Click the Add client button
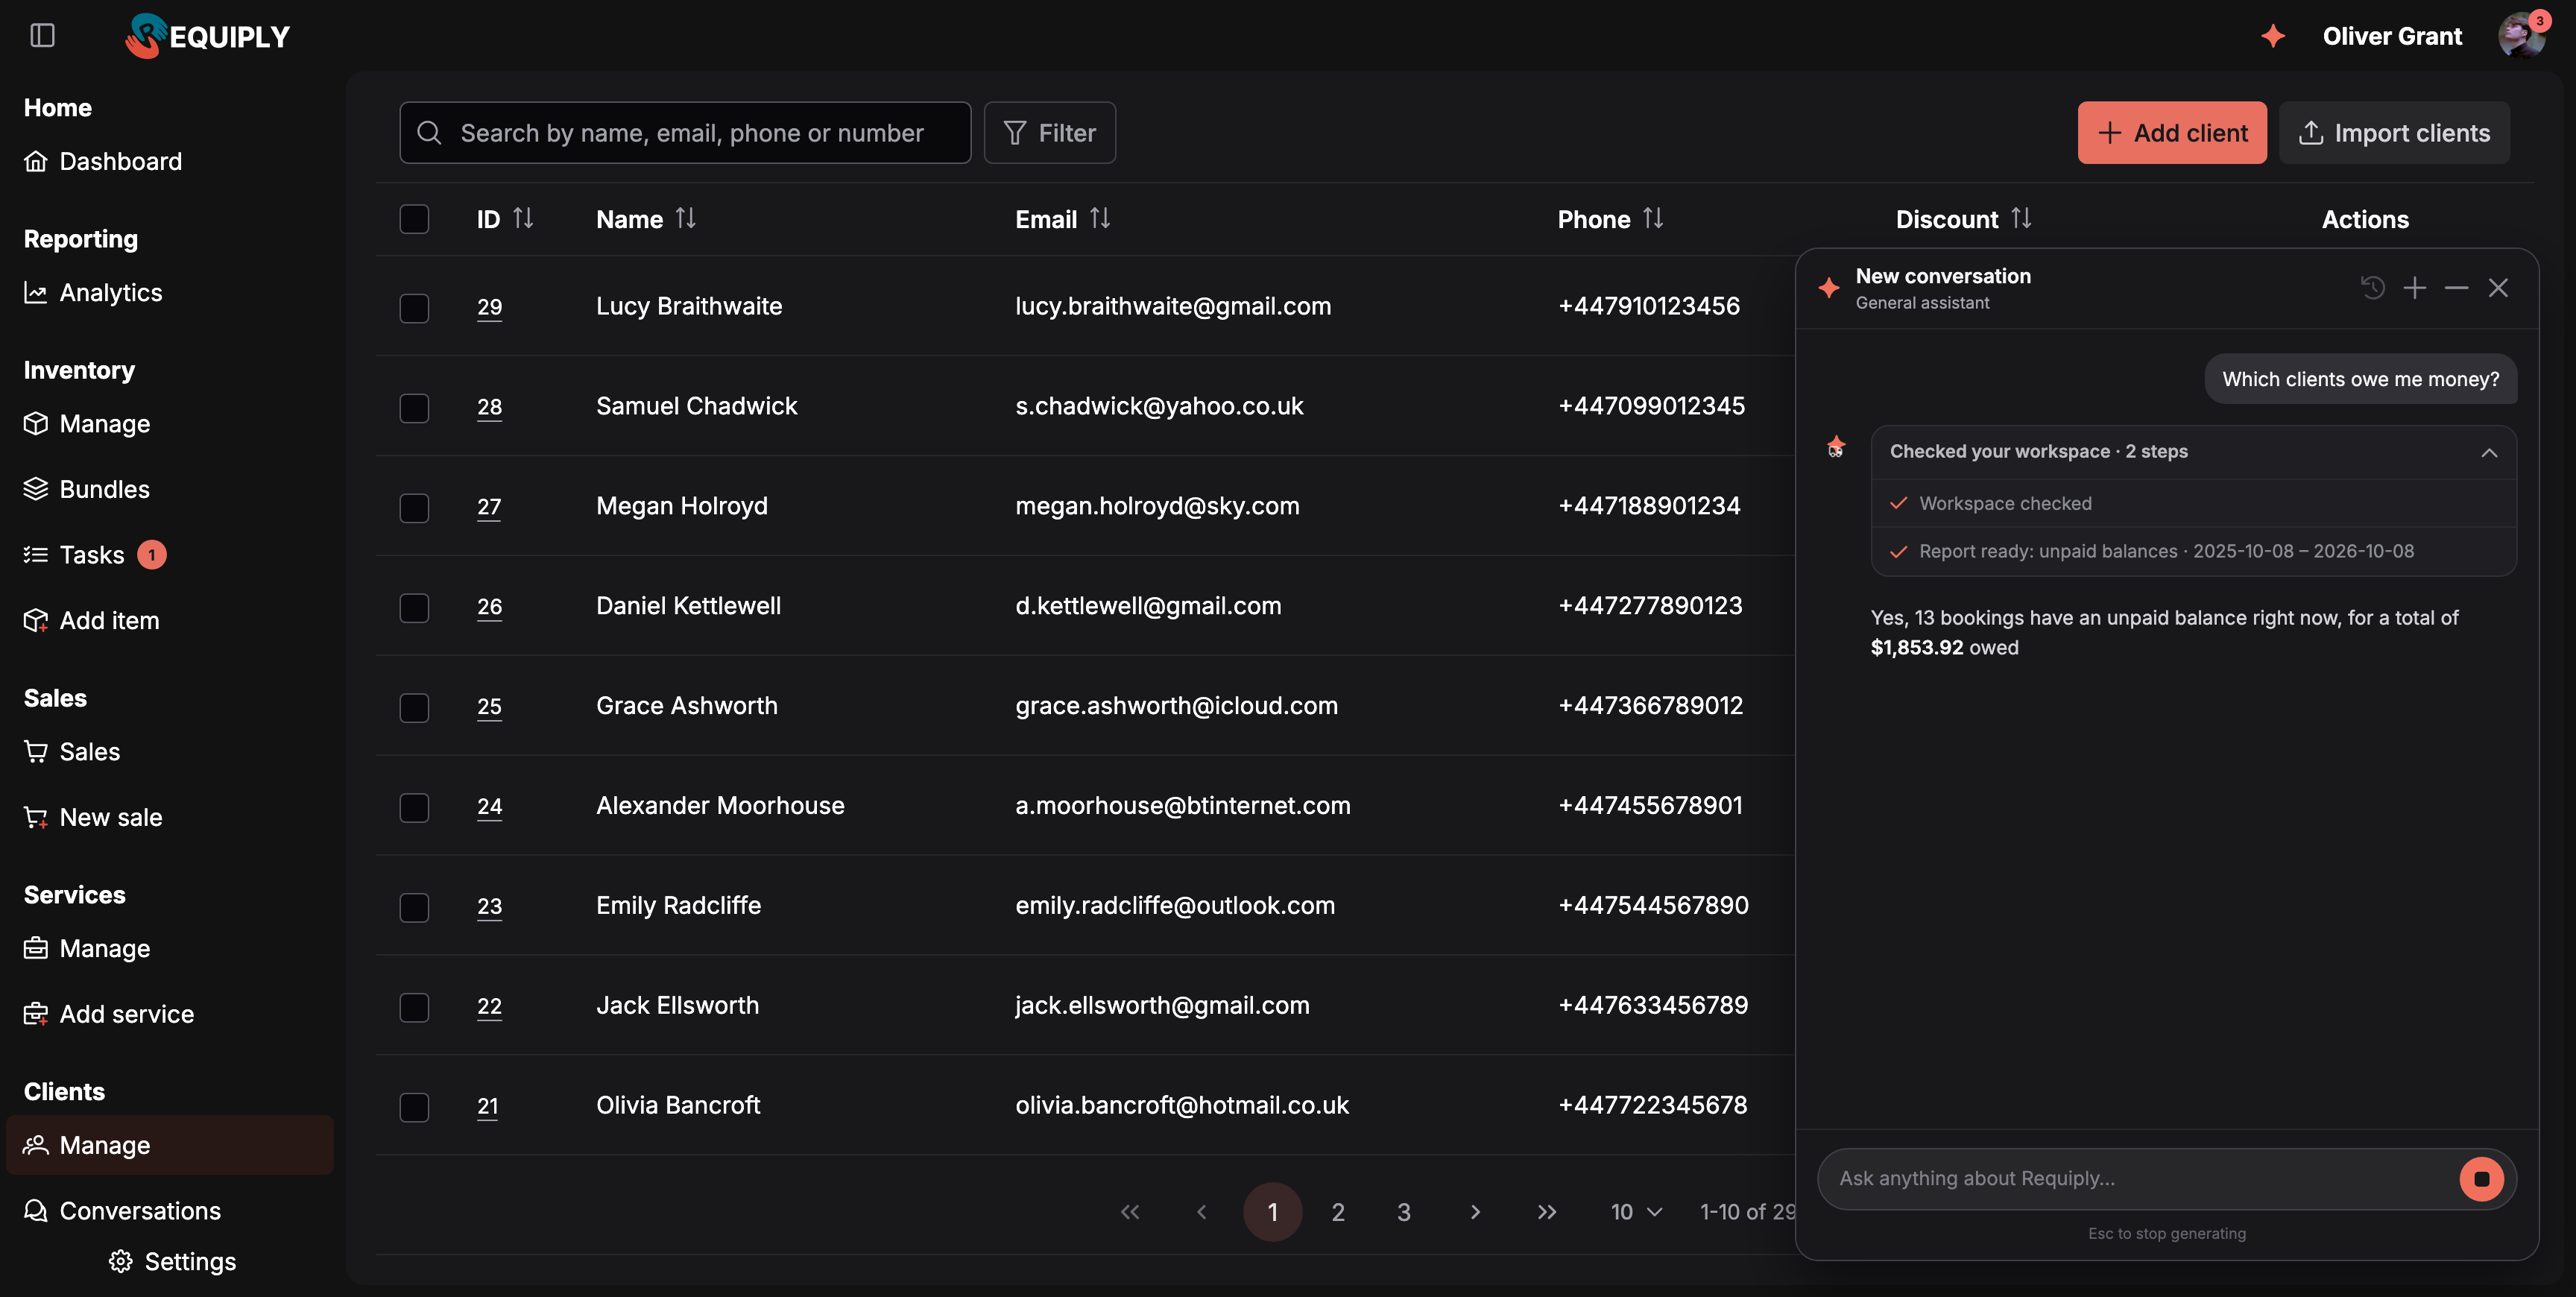 coord(2172,133)
